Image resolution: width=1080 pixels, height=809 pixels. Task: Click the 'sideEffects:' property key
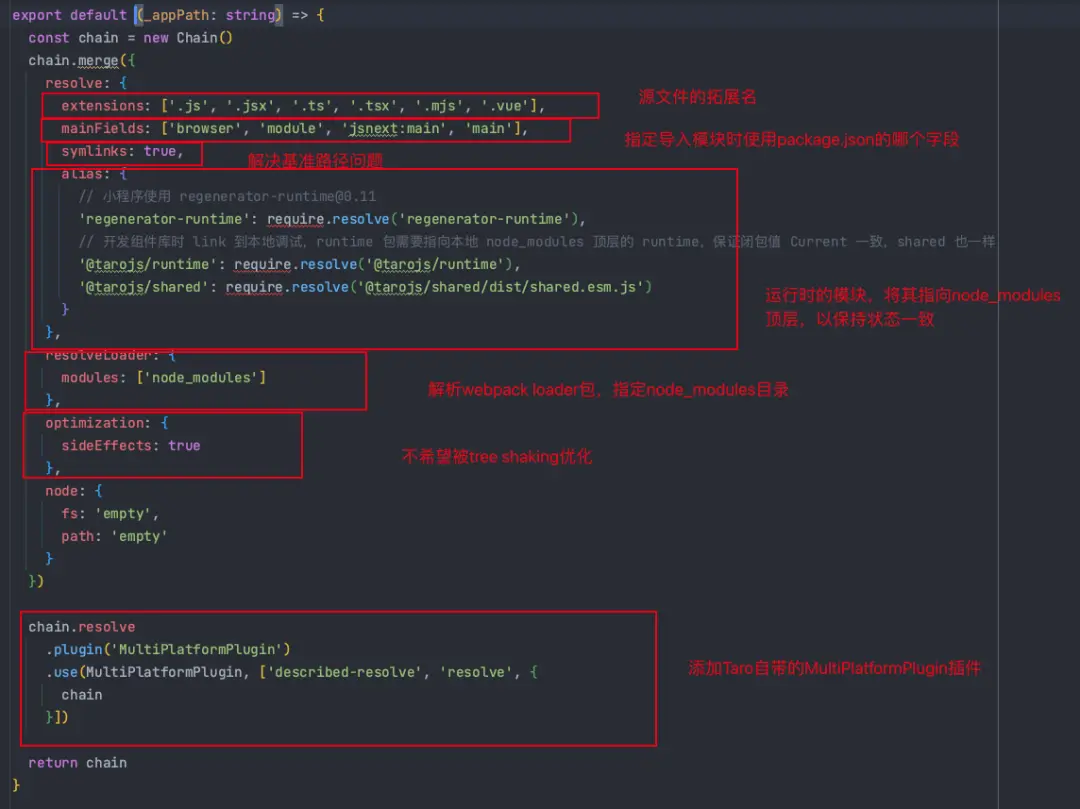pos(110,446)
